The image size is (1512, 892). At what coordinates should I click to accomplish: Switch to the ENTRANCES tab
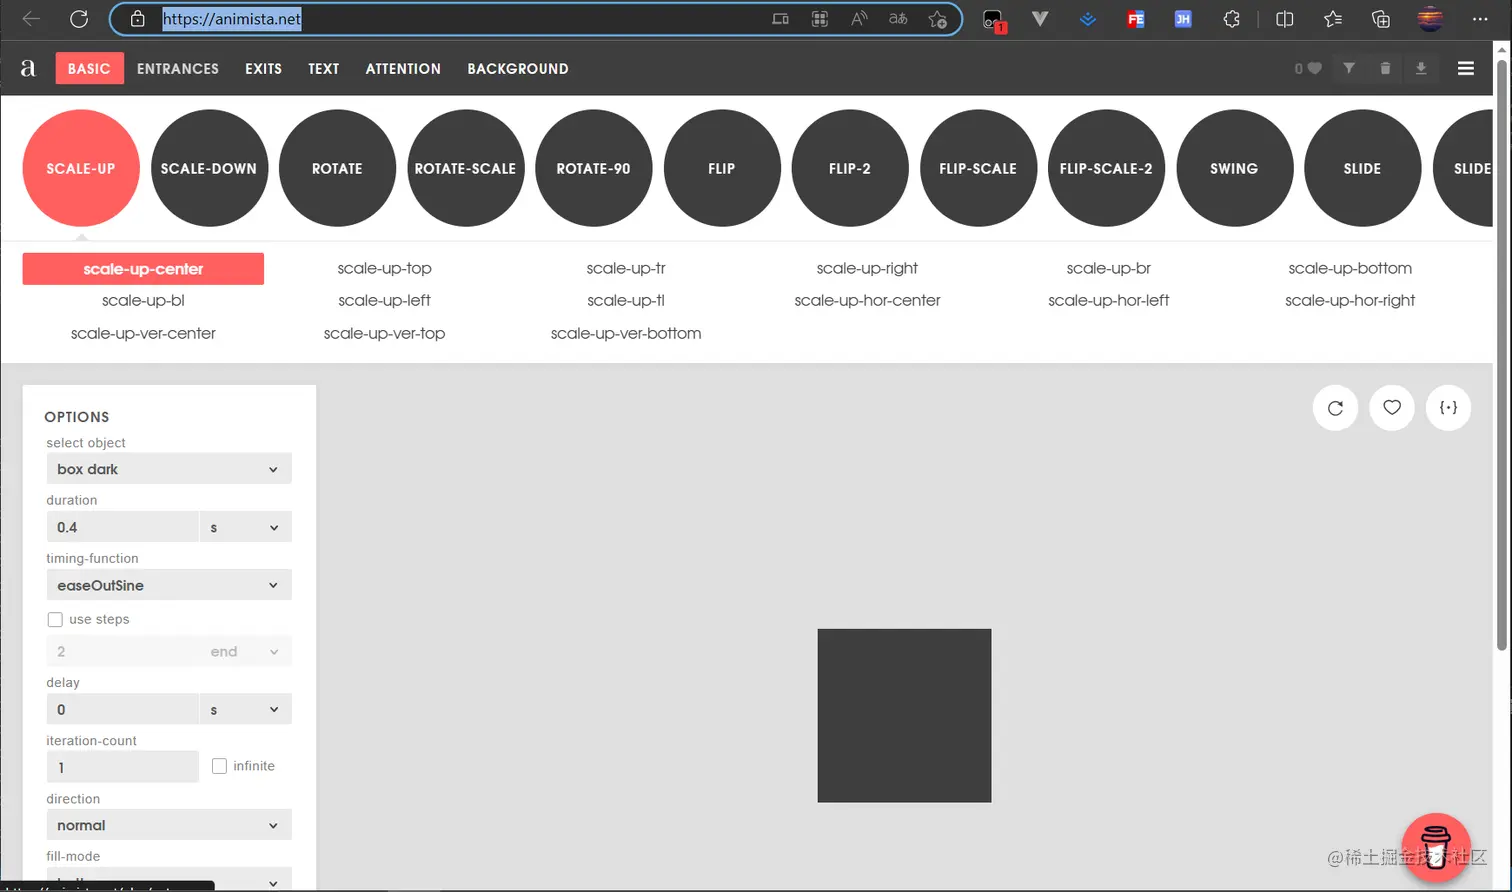pos(178,68)
